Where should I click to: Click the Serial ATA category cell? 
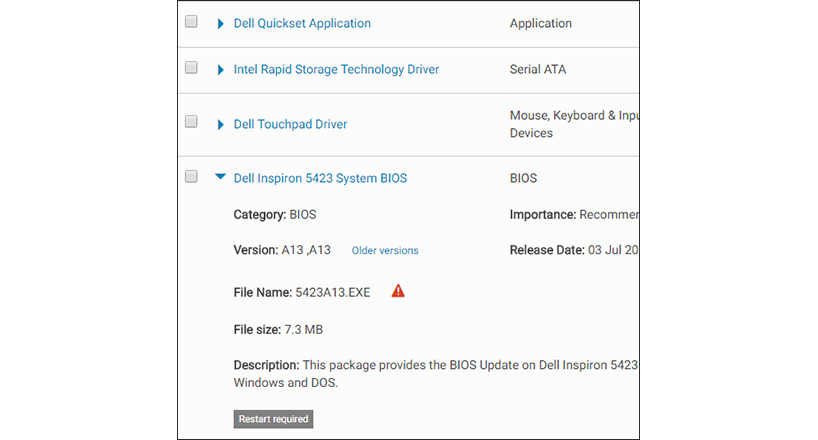point(538,69)
